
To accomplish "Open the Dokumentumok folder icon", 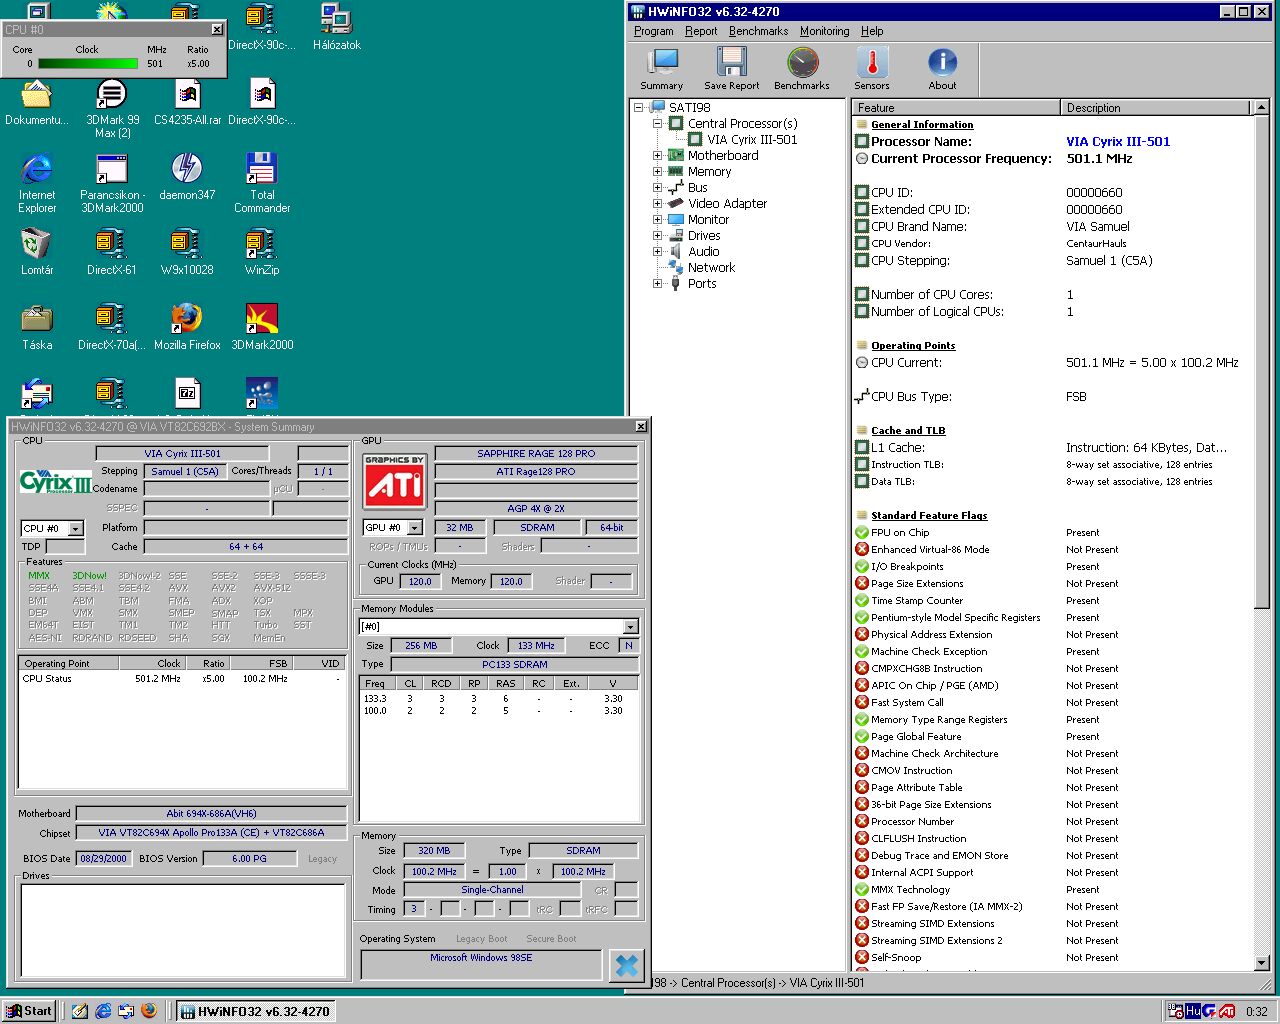I will [x=37, y=102].
